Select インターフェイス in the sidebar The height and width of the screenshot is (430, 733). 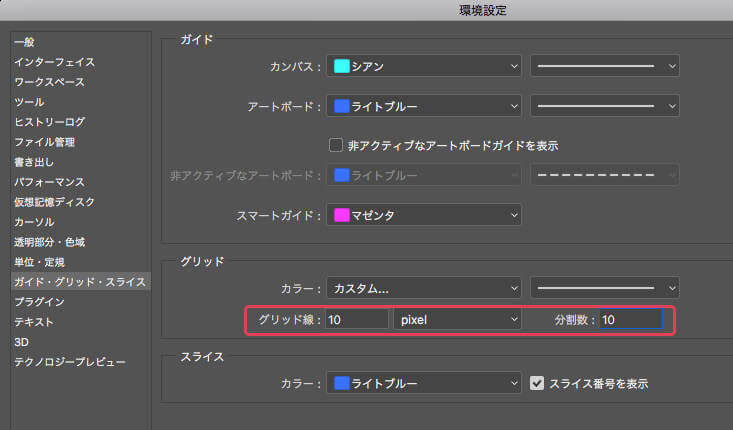pos(54,62)
